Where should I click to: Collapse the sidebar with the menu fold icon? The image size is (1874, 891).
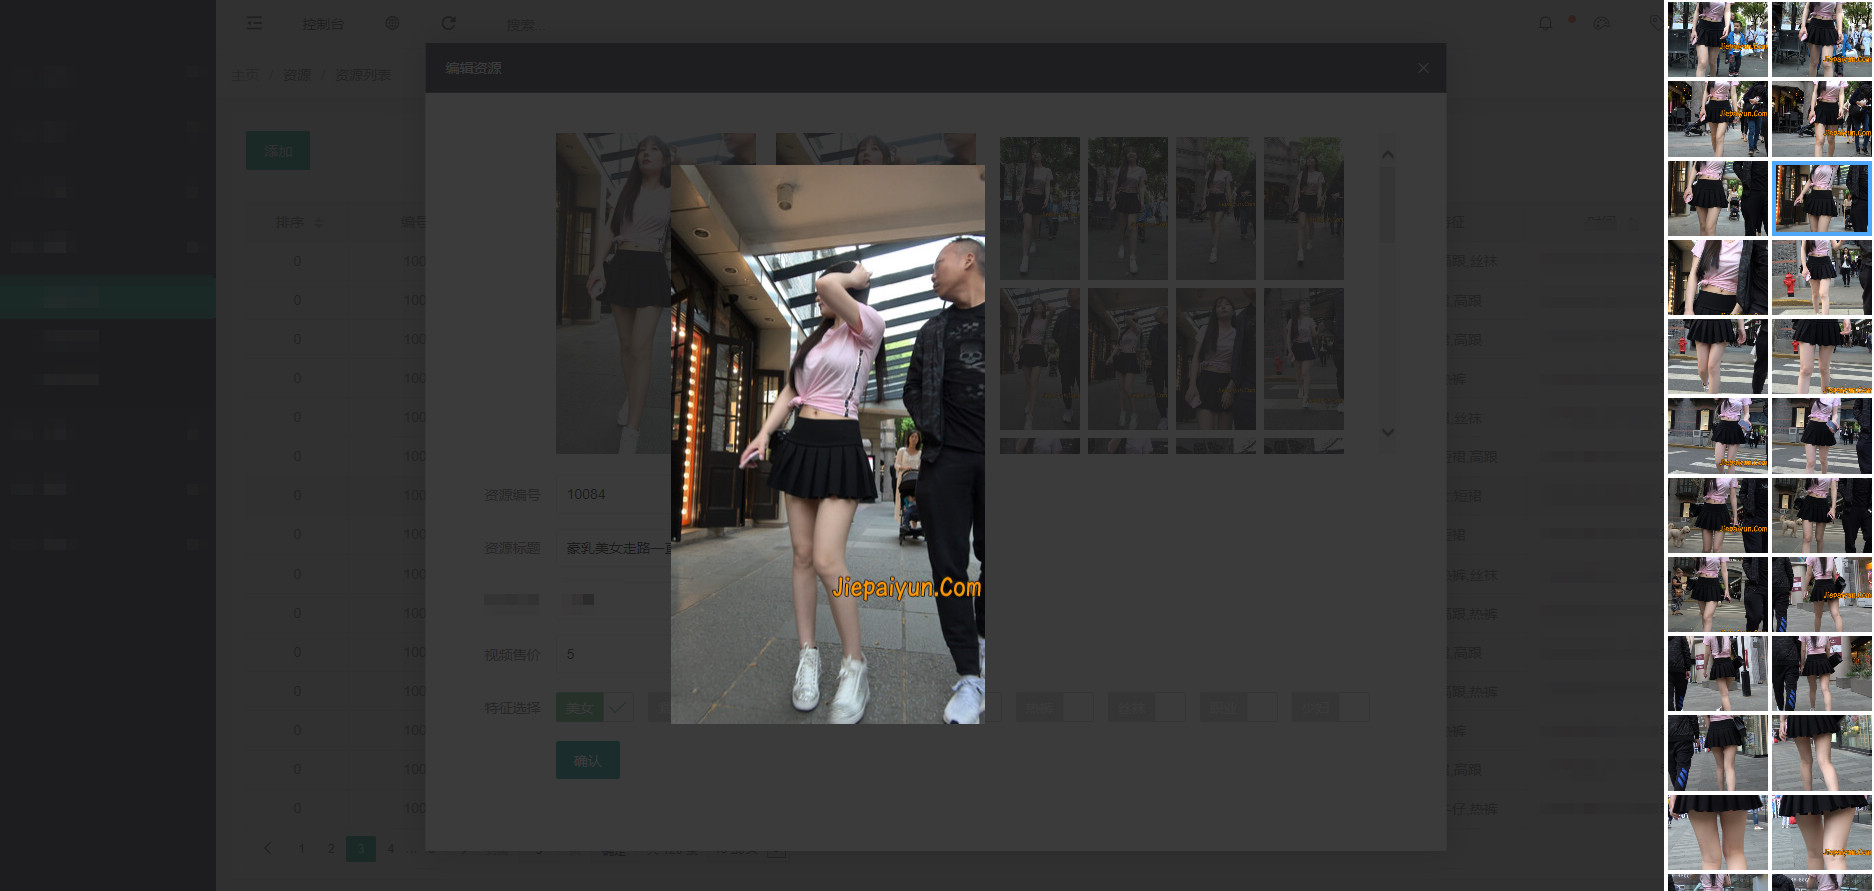254,23
